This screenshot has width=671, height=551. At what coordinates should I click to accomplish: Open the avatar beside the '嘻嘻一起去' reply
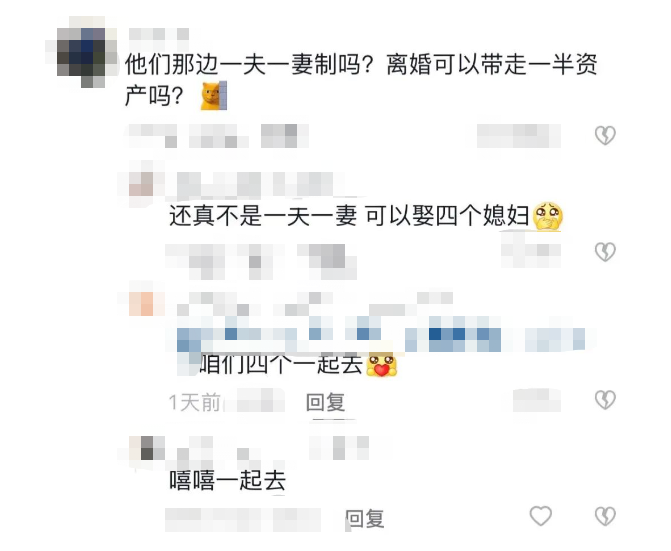tap(147, 448)
